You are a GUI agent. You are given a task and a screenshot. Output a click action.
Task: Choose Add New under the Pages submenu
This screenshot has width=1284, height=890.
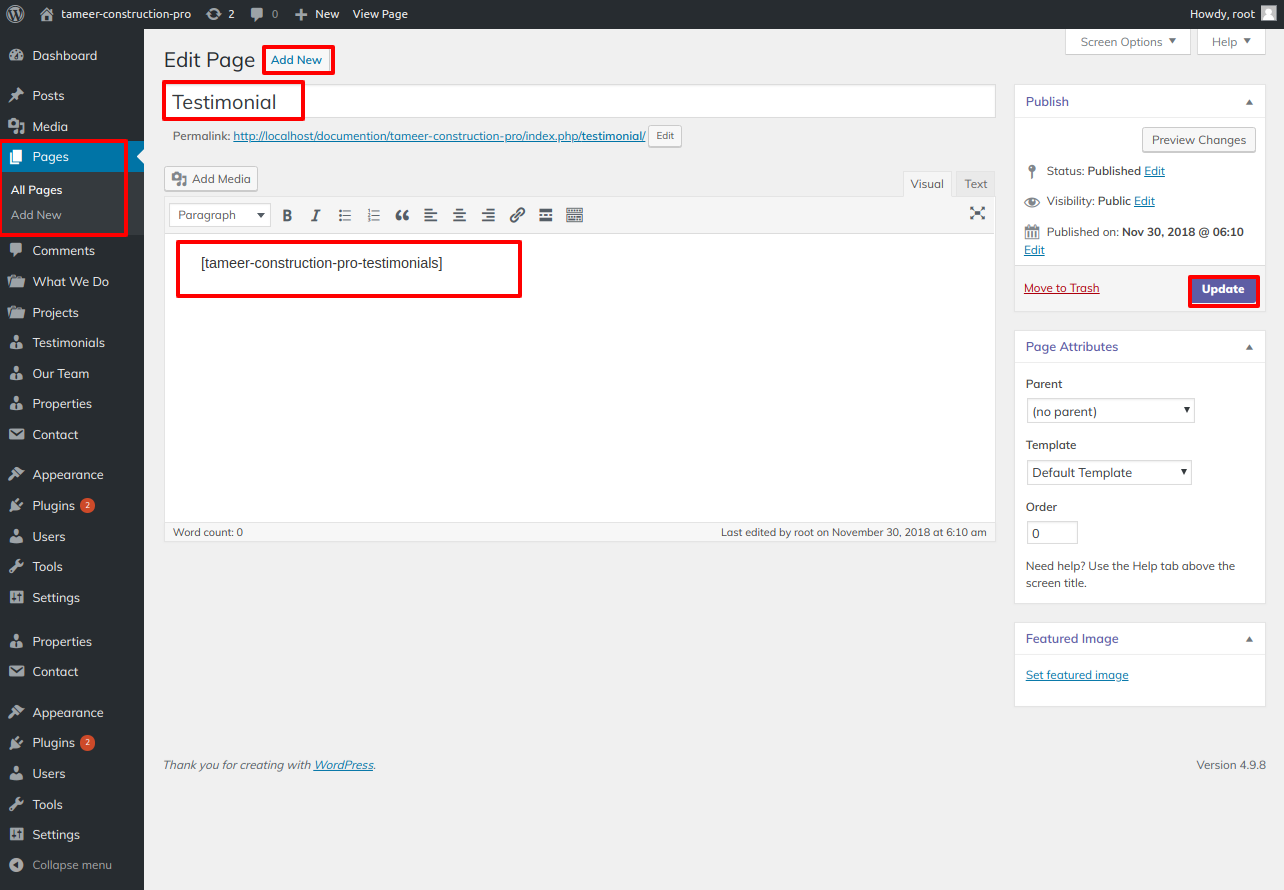click(36, 215)
